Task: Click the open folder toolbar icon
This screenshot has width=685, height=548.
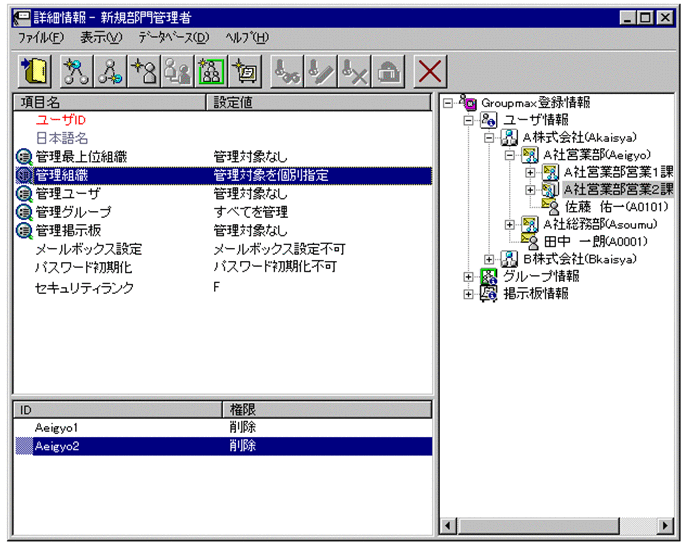Action: click(x=35, y=71)
